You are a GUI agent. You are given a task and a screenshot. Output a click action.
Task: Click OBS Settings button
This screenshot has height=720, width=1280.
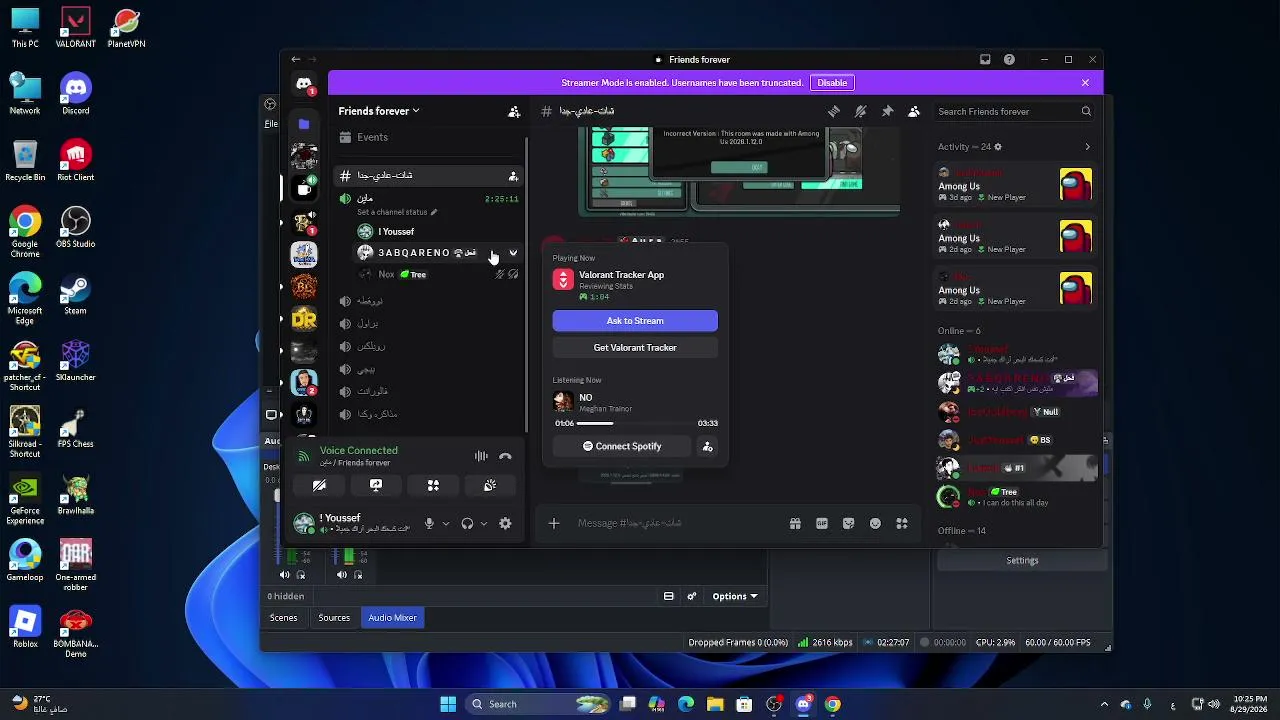click(1022, 561)
